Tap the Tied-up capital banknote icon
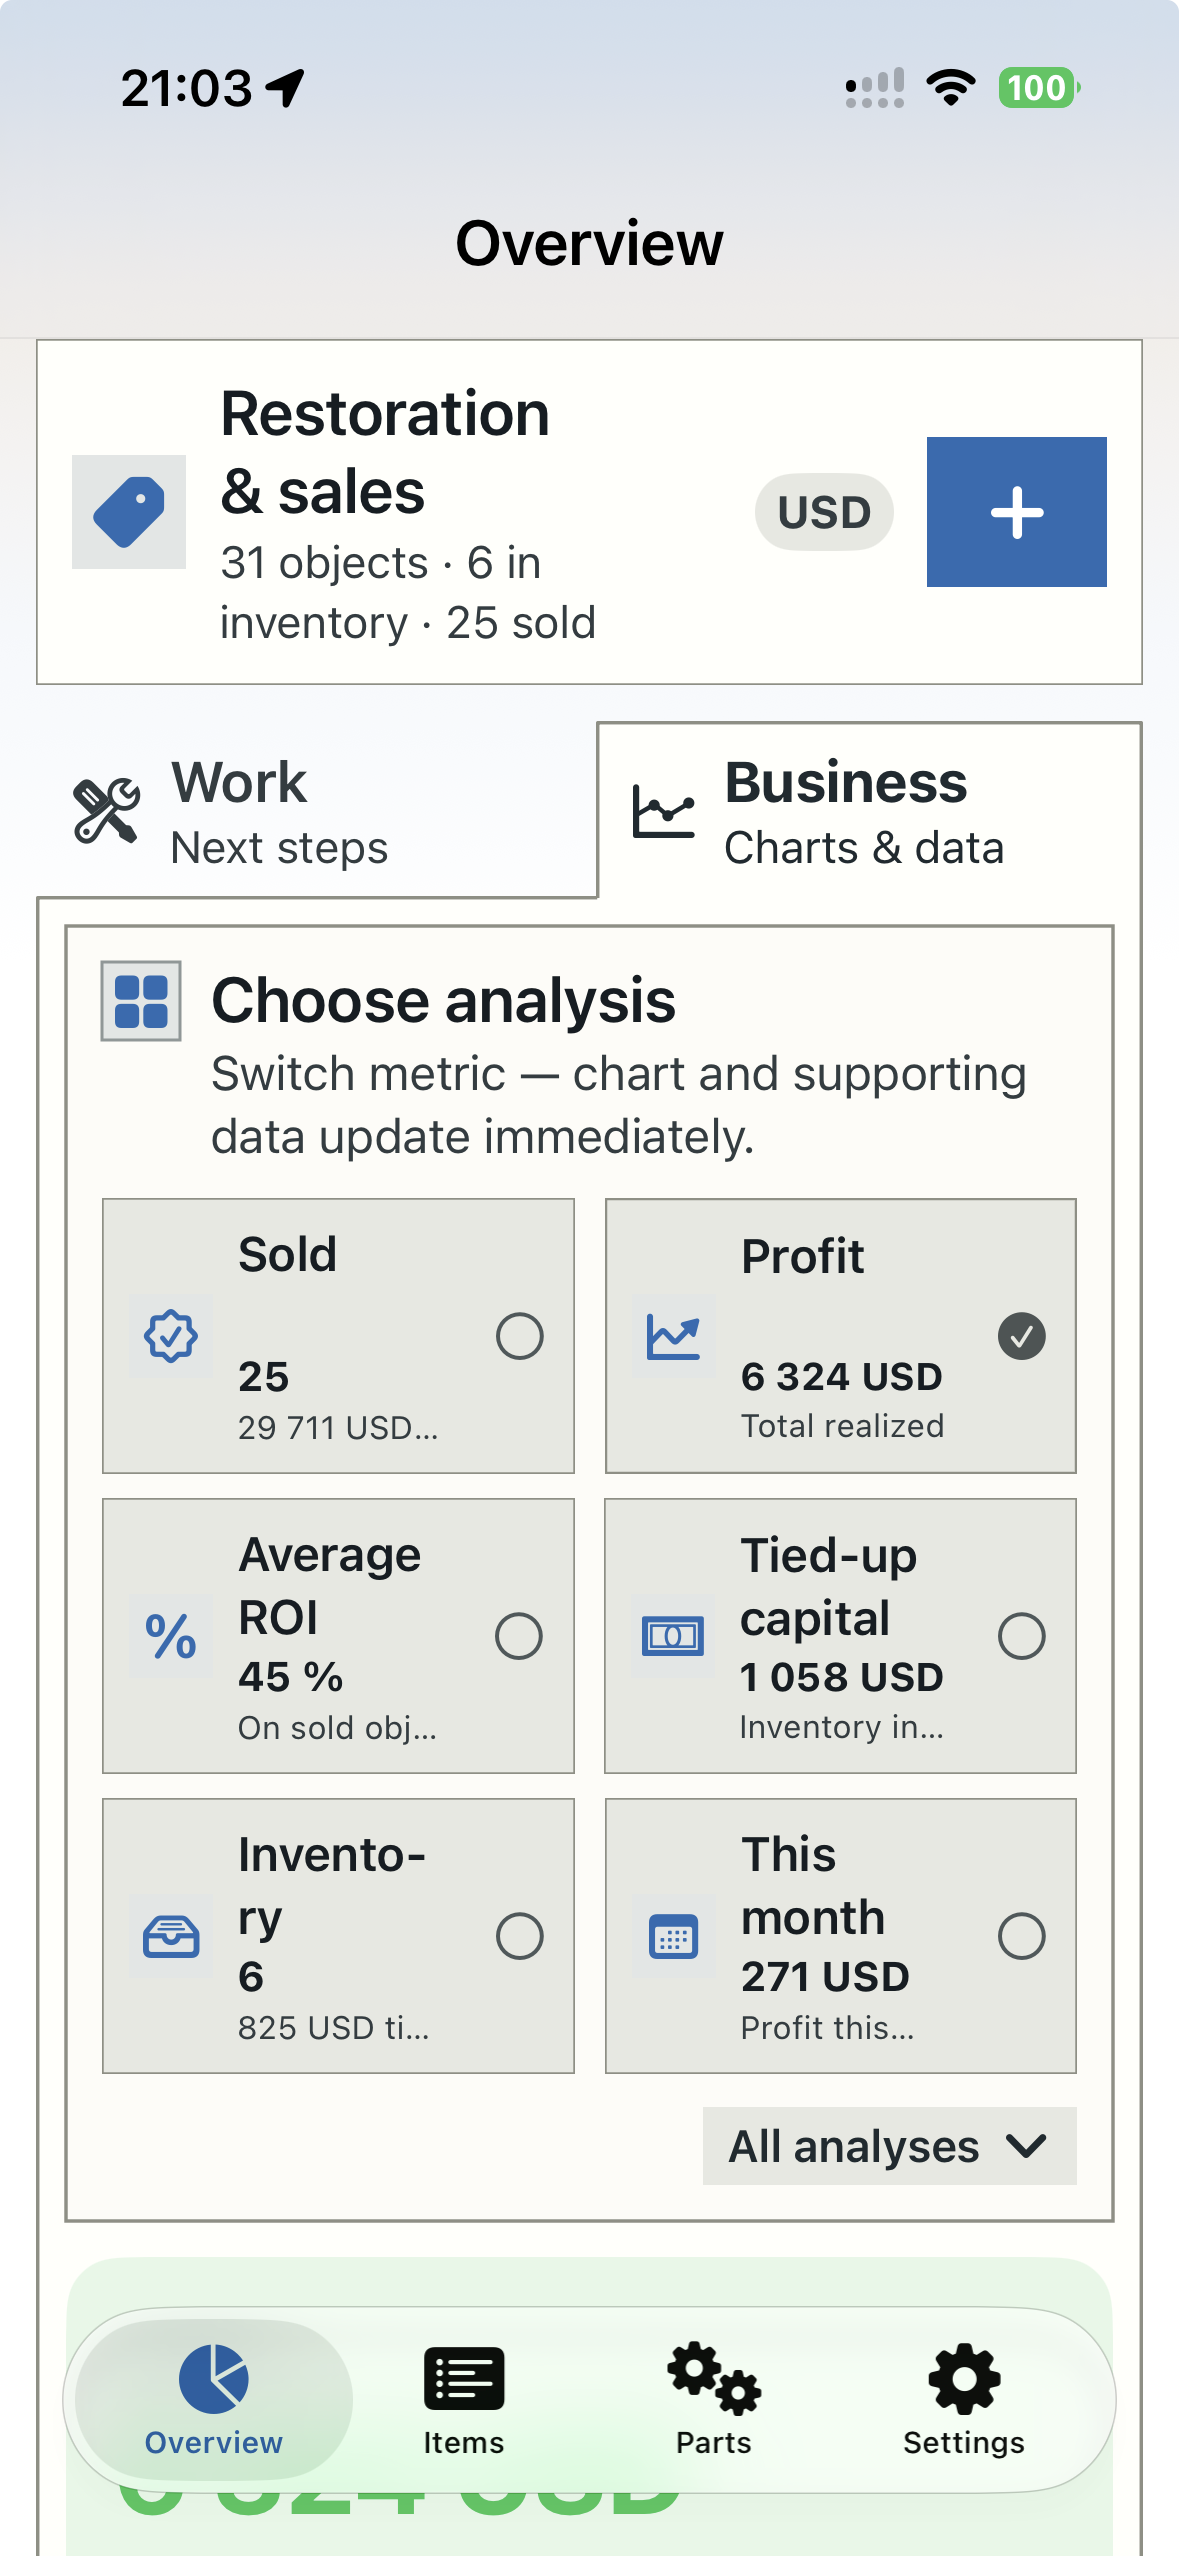 pos(673,1636)
